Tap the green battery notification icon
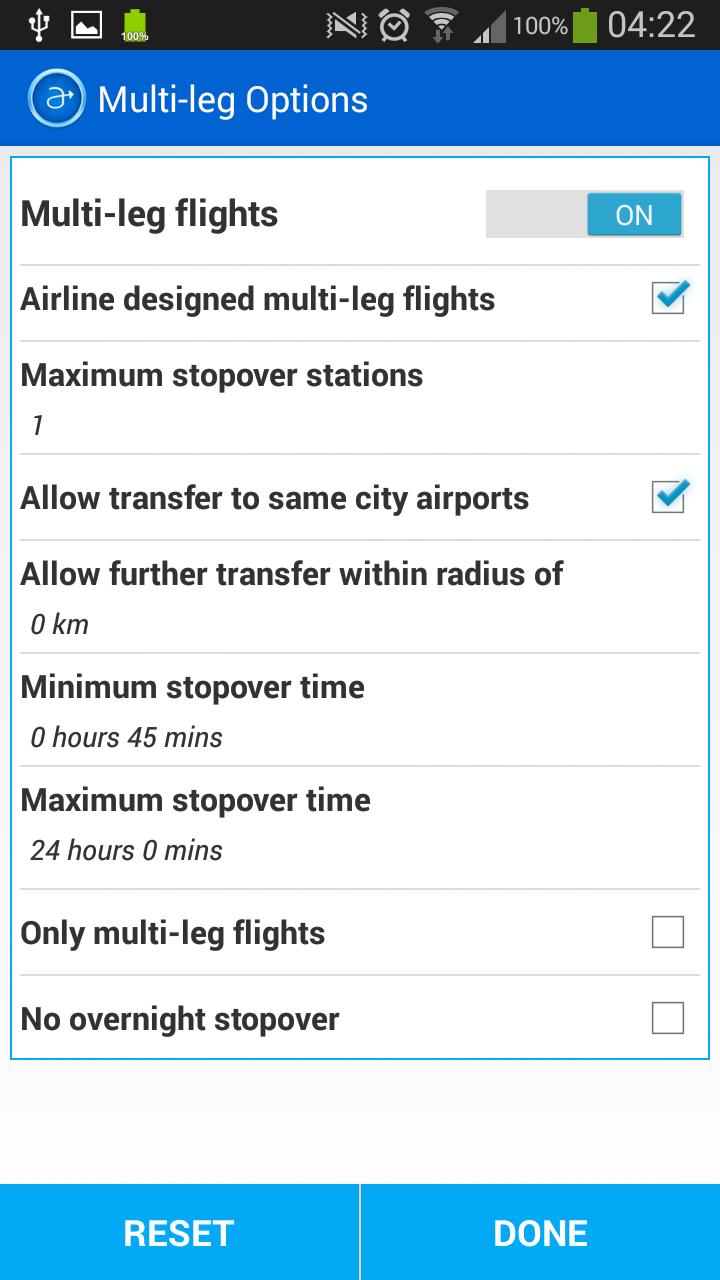The width and height of the screenshot is (720, 1280). click(x=134, y=26)
